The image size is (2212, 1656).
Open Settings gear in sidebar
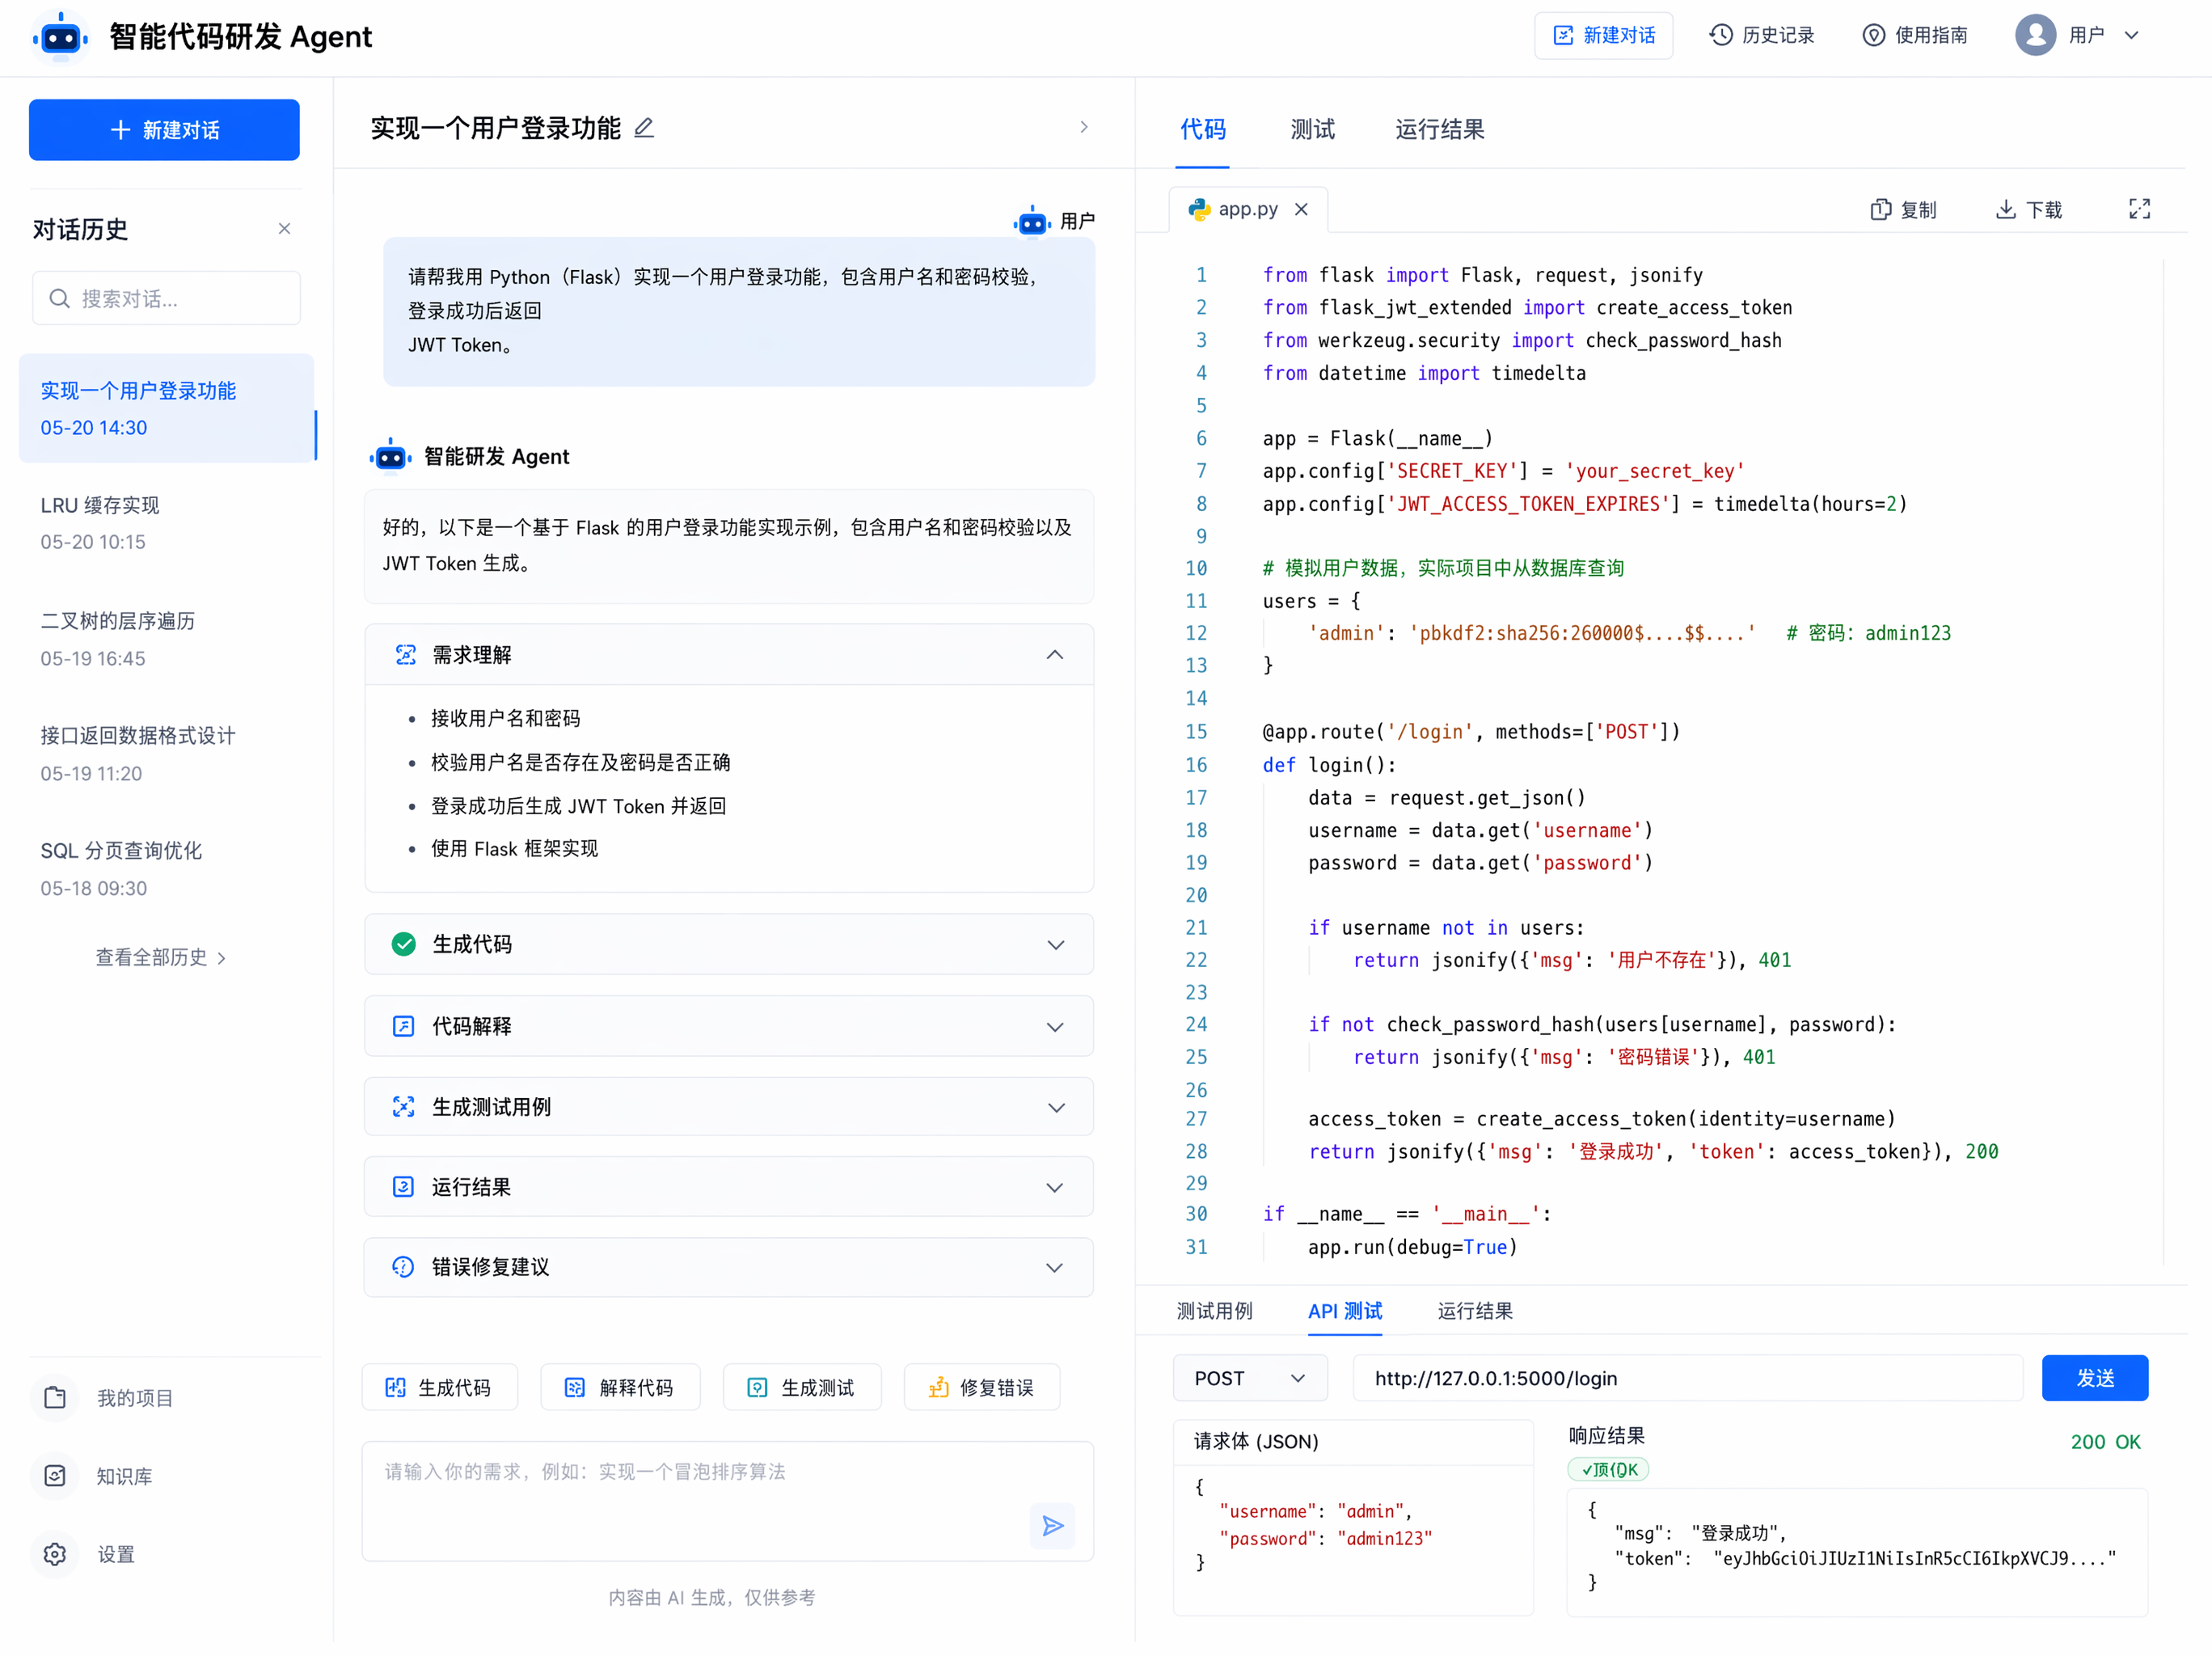(x=55, y=1553)
